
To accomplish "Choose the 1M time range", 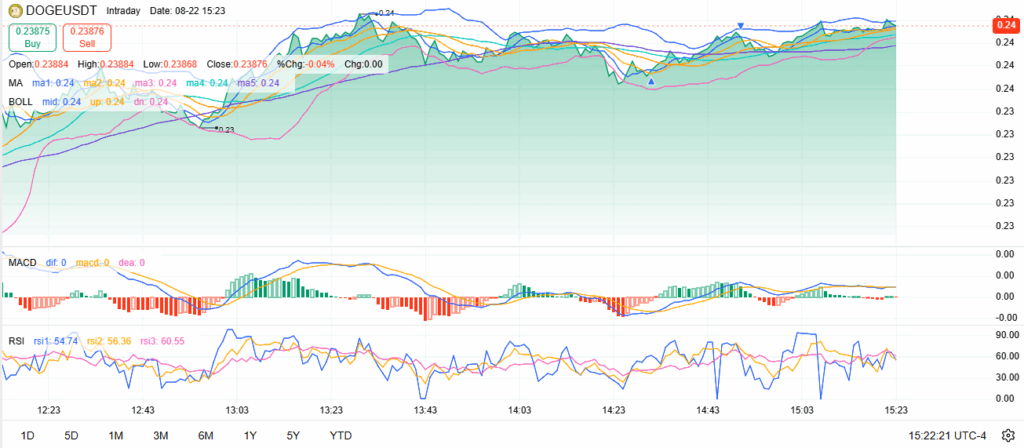I will [116, 435].
